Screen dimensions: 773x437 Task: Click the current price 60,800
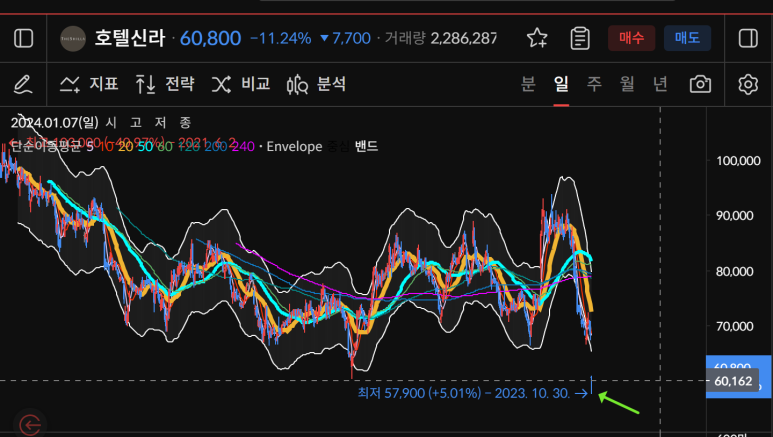(211, 38)
